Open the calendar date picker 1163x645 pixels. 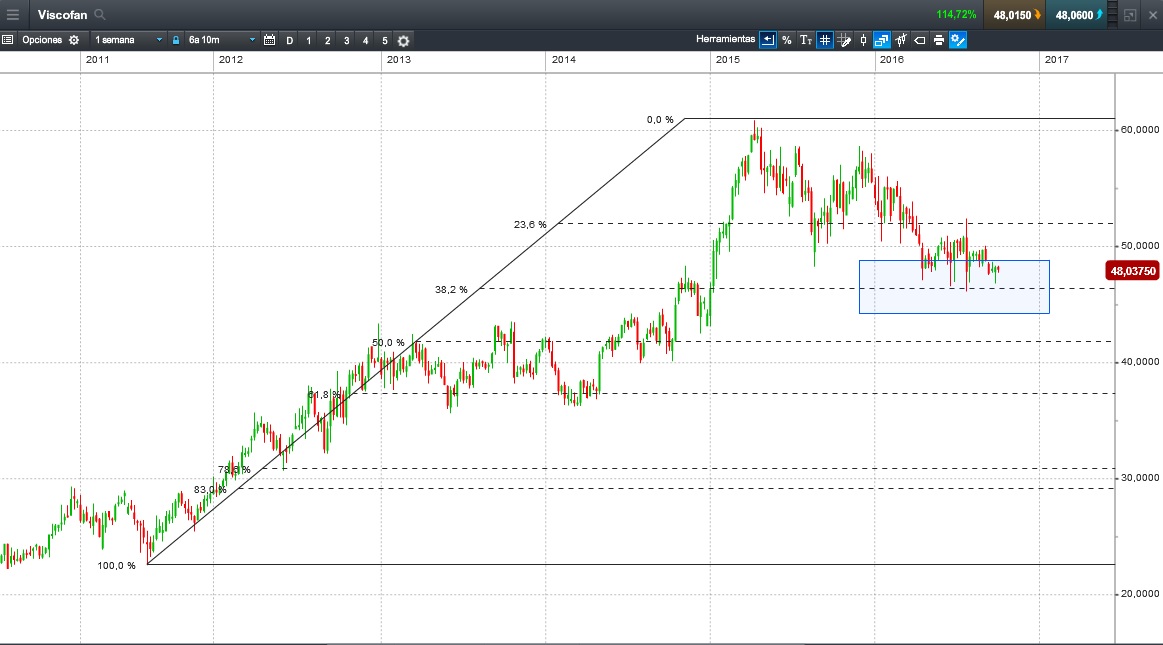point(269,40)
